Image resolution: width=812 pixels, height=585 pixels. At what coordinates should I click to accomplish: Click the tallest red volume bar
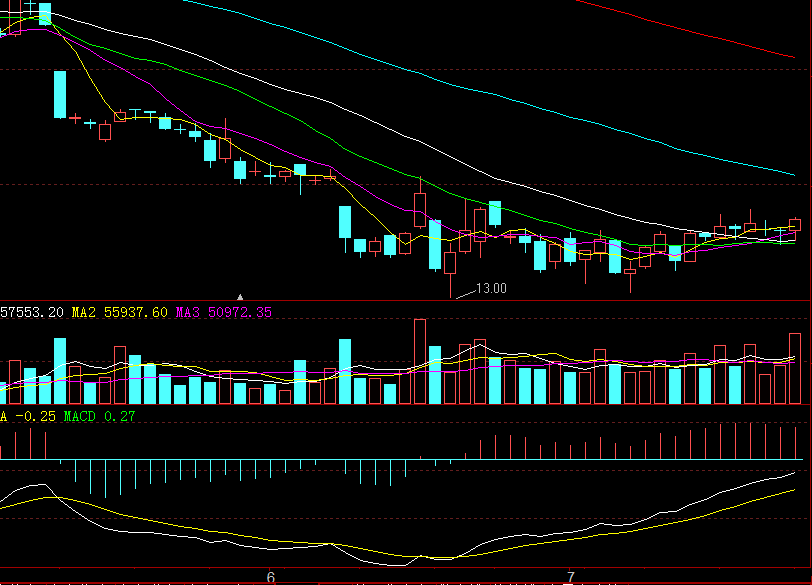click(420, 361)
